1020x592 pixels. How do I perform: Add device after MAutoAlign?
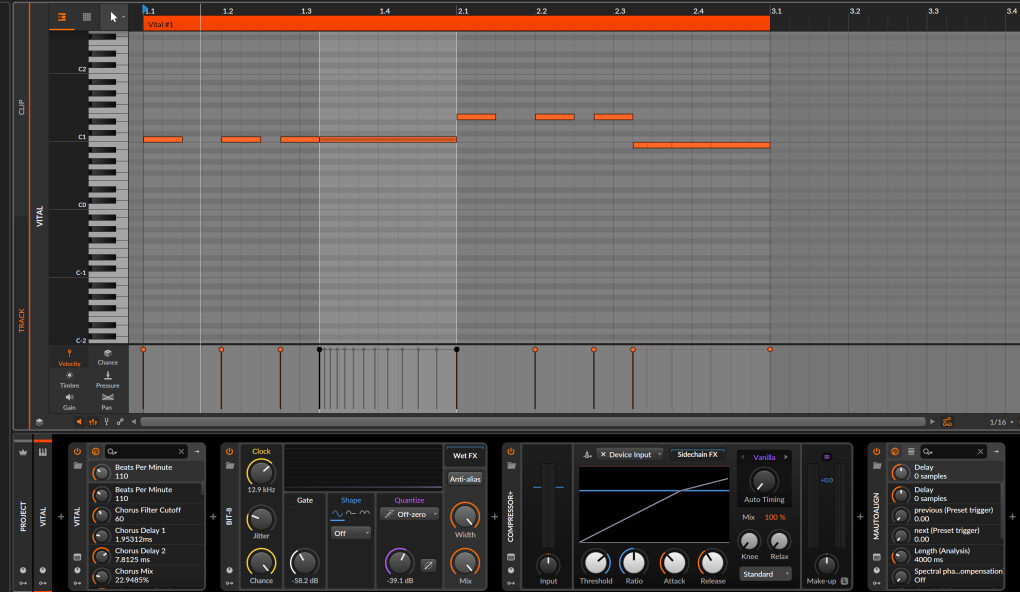(x=1012, y=517)
